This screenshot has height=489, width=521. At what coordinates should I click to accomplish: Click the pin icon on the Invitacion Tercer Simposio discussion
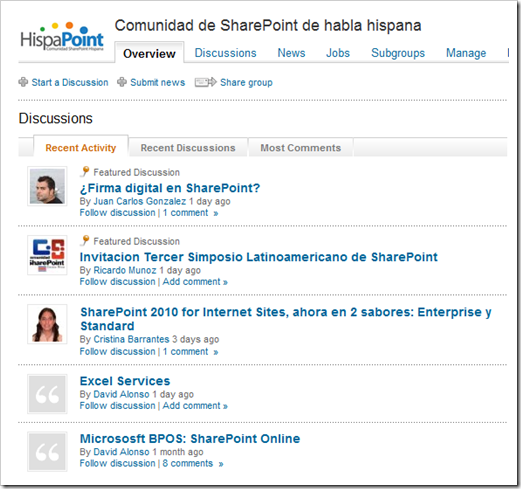pos(85,241)
